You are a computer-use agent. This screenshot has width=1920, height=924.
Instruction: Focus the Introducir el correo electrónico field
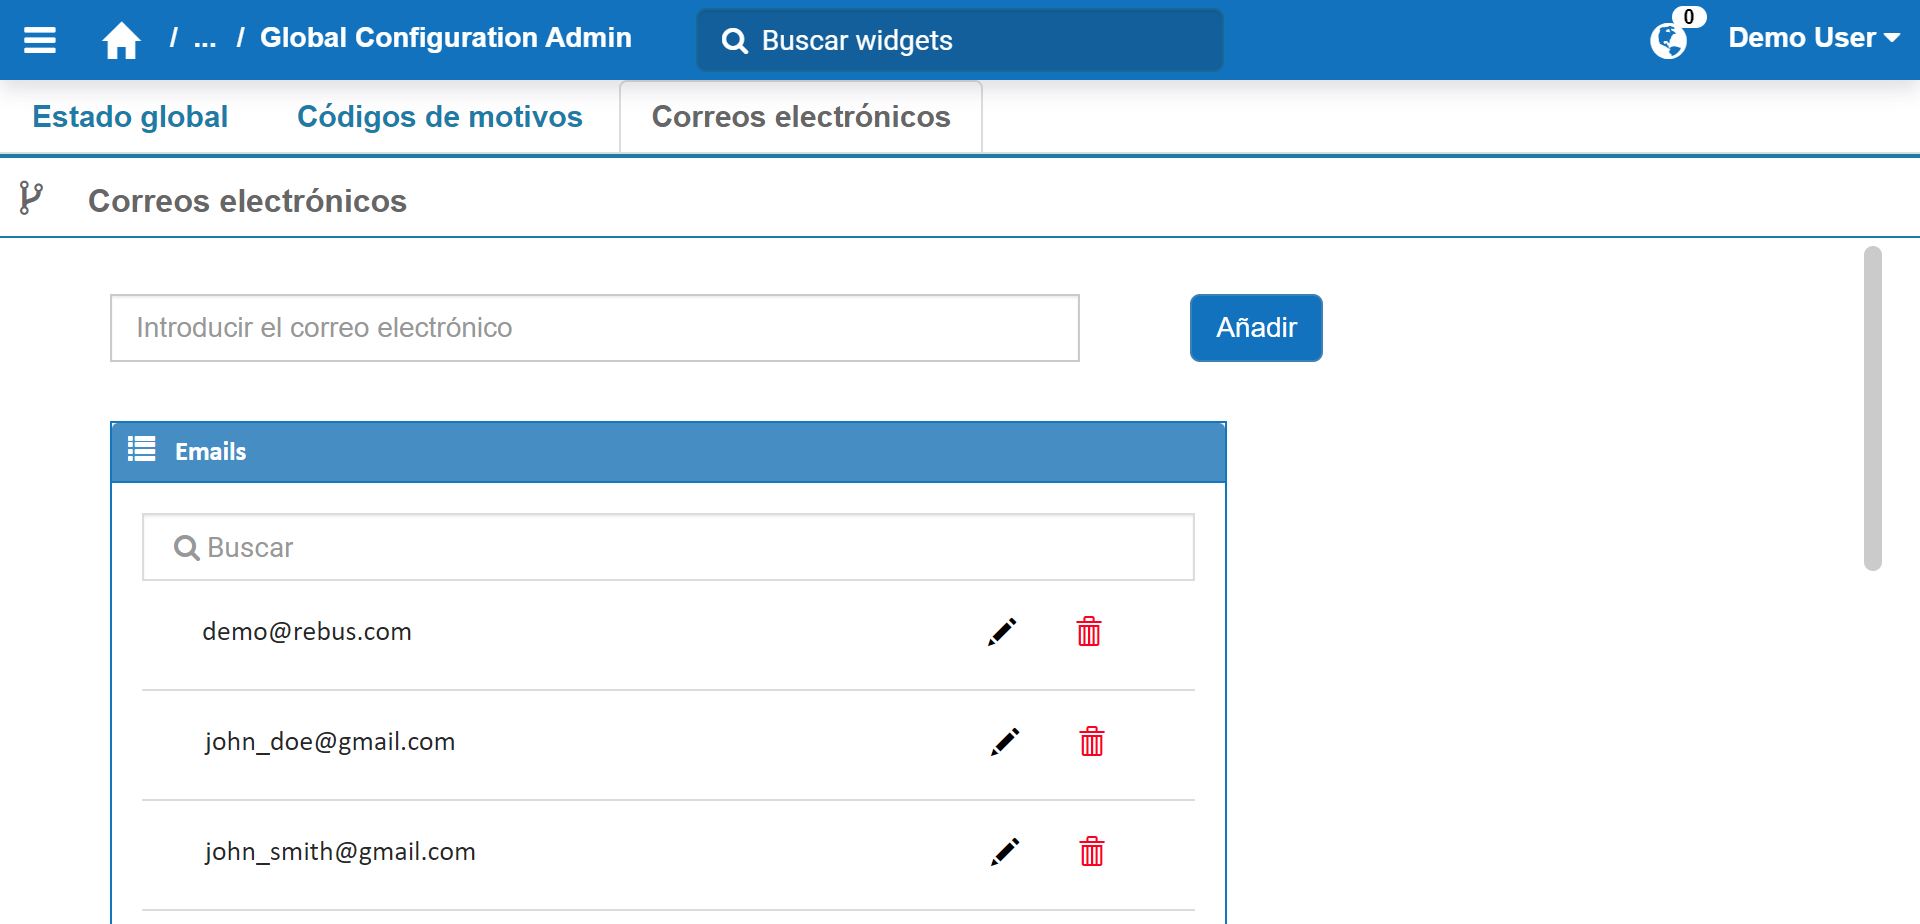pyautogui.click(x=594, y=328)
